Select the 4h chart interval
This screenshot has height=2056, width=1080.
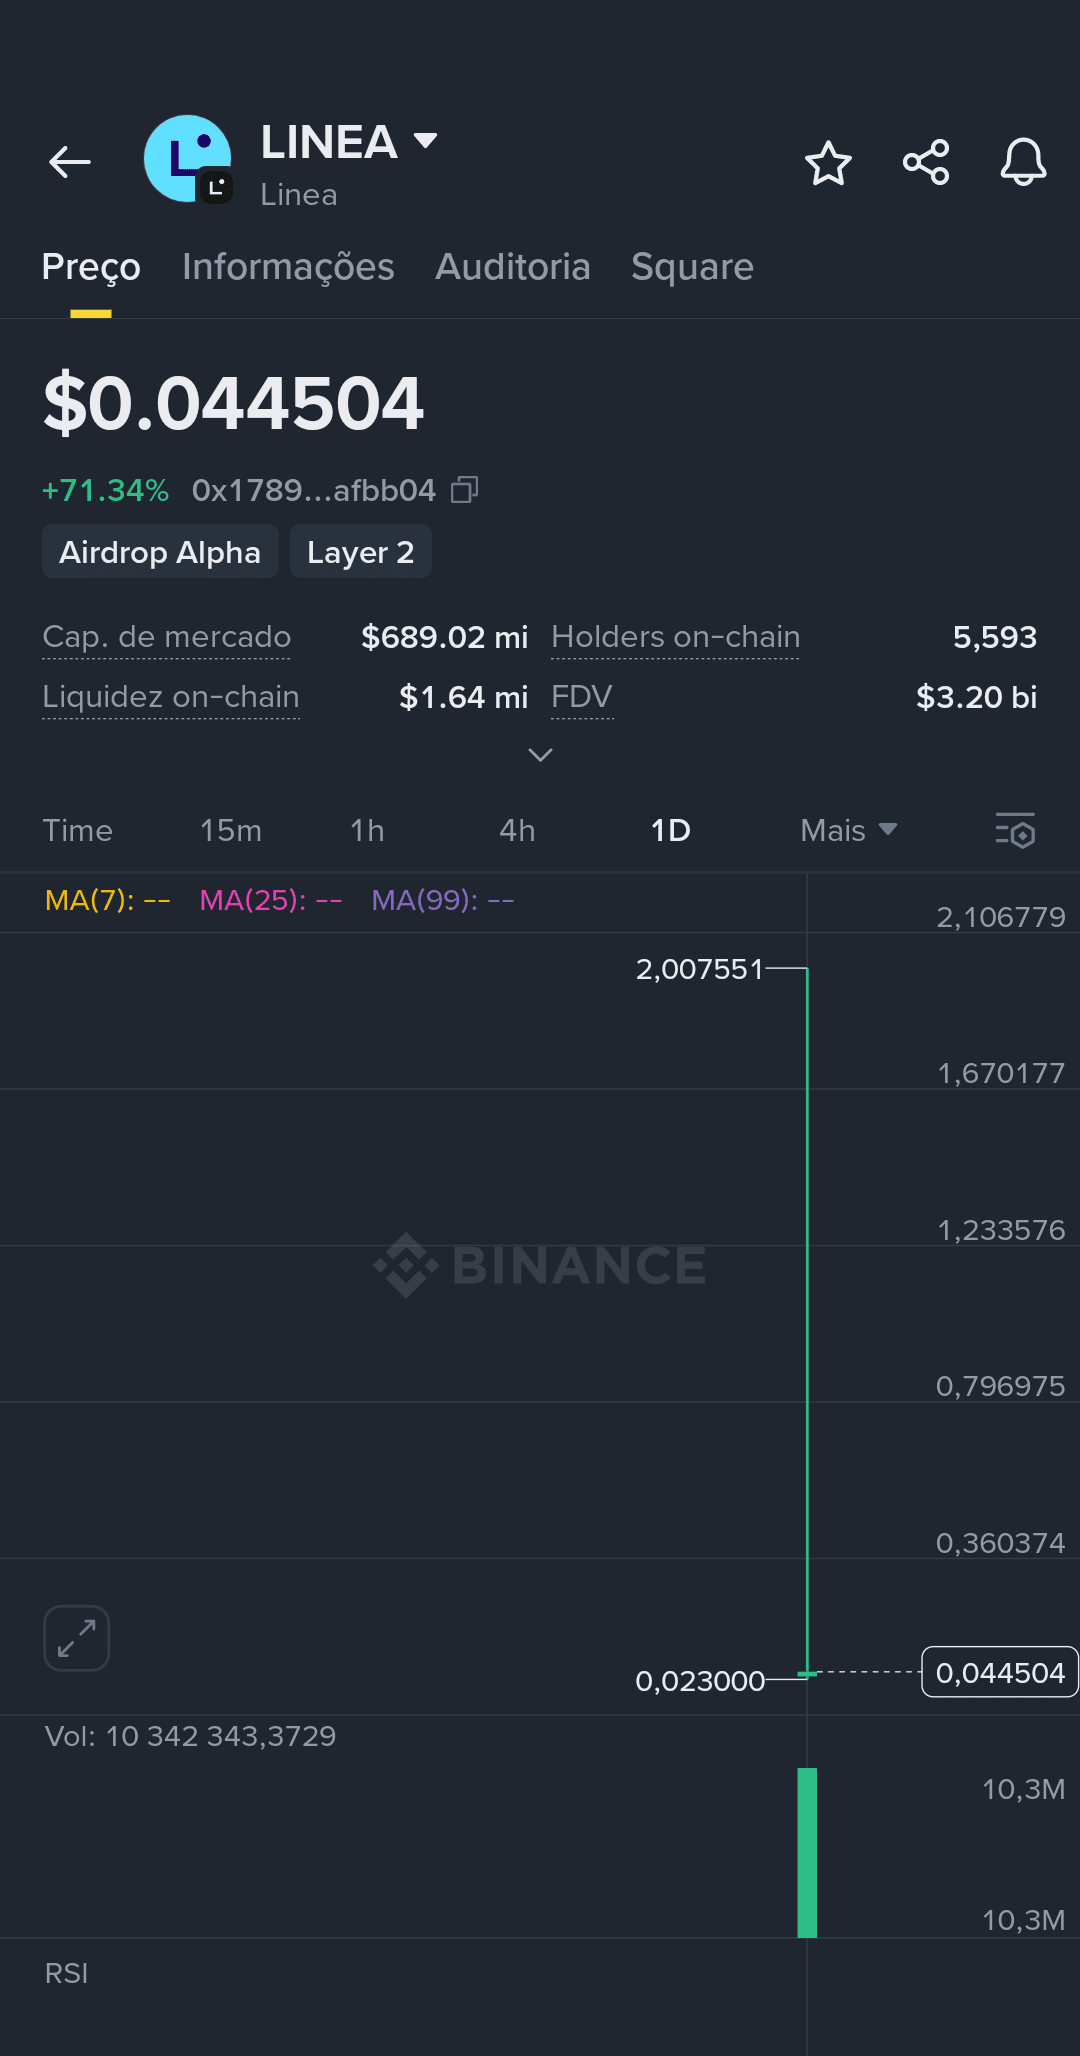coord(517,830)
